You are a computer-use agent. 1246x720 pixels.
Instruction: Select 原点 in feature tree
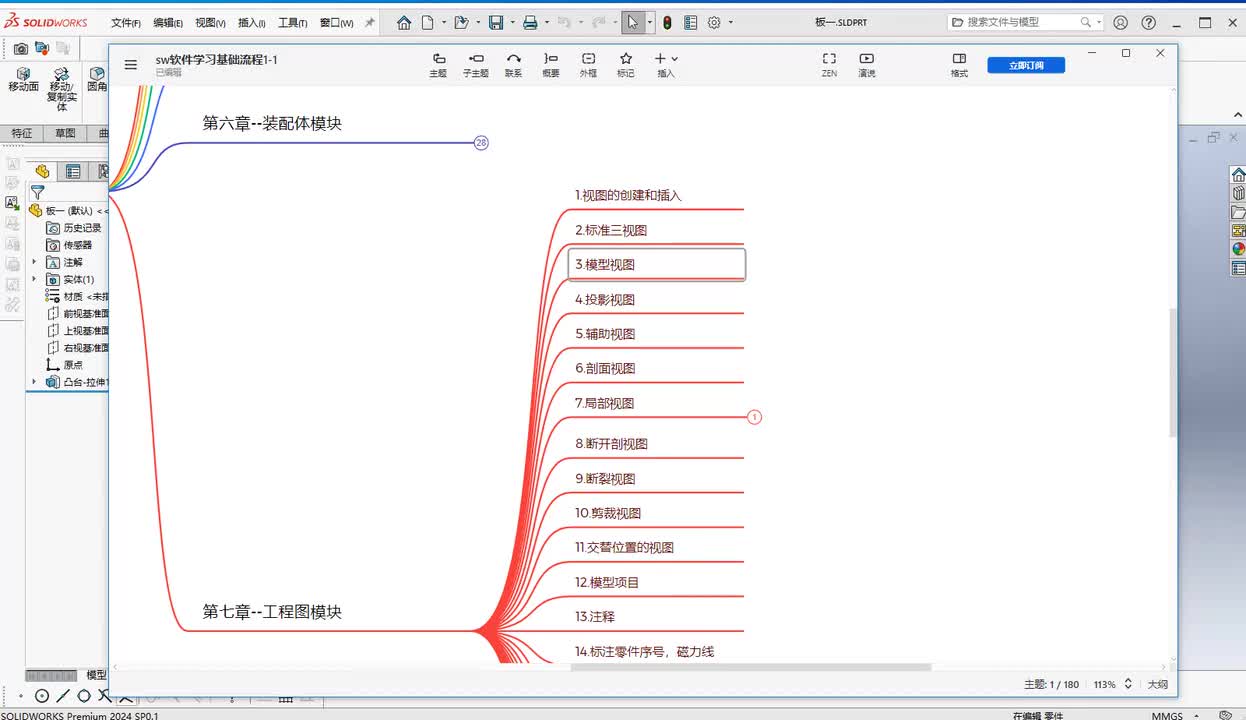click(66, 365)
